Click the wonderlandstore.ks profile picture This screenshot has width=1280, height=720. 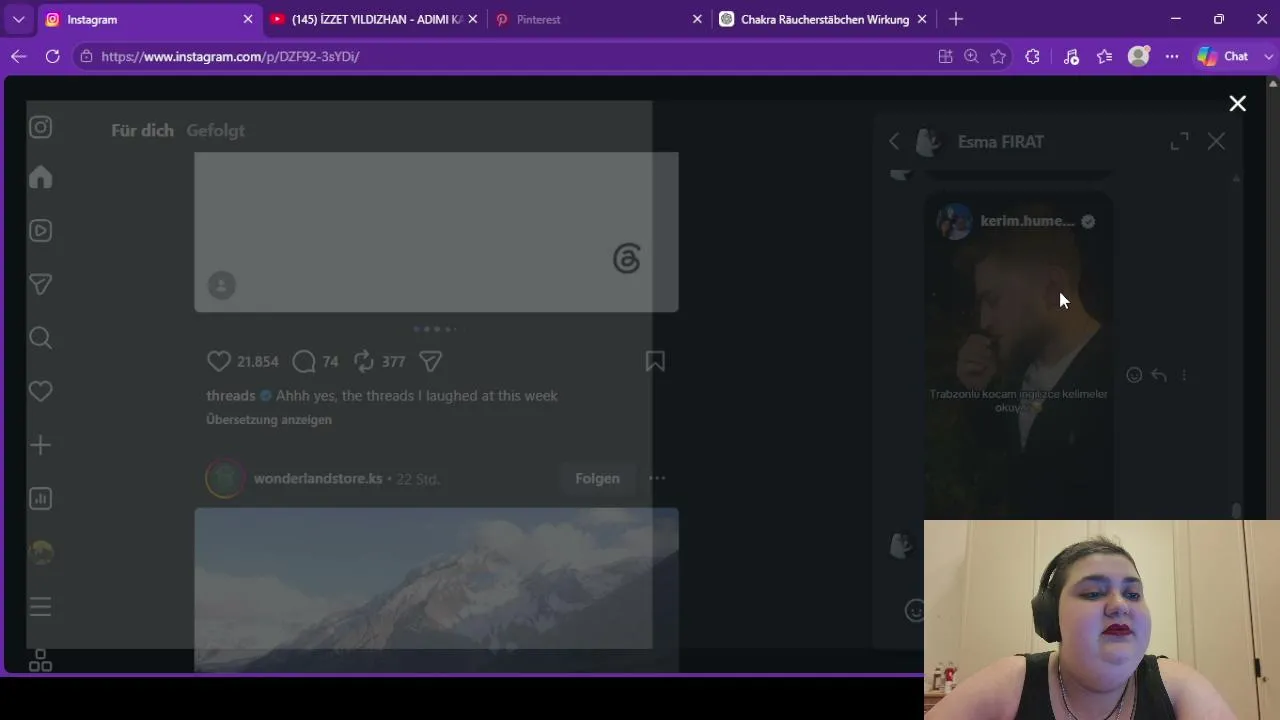(x=225, y=478)
